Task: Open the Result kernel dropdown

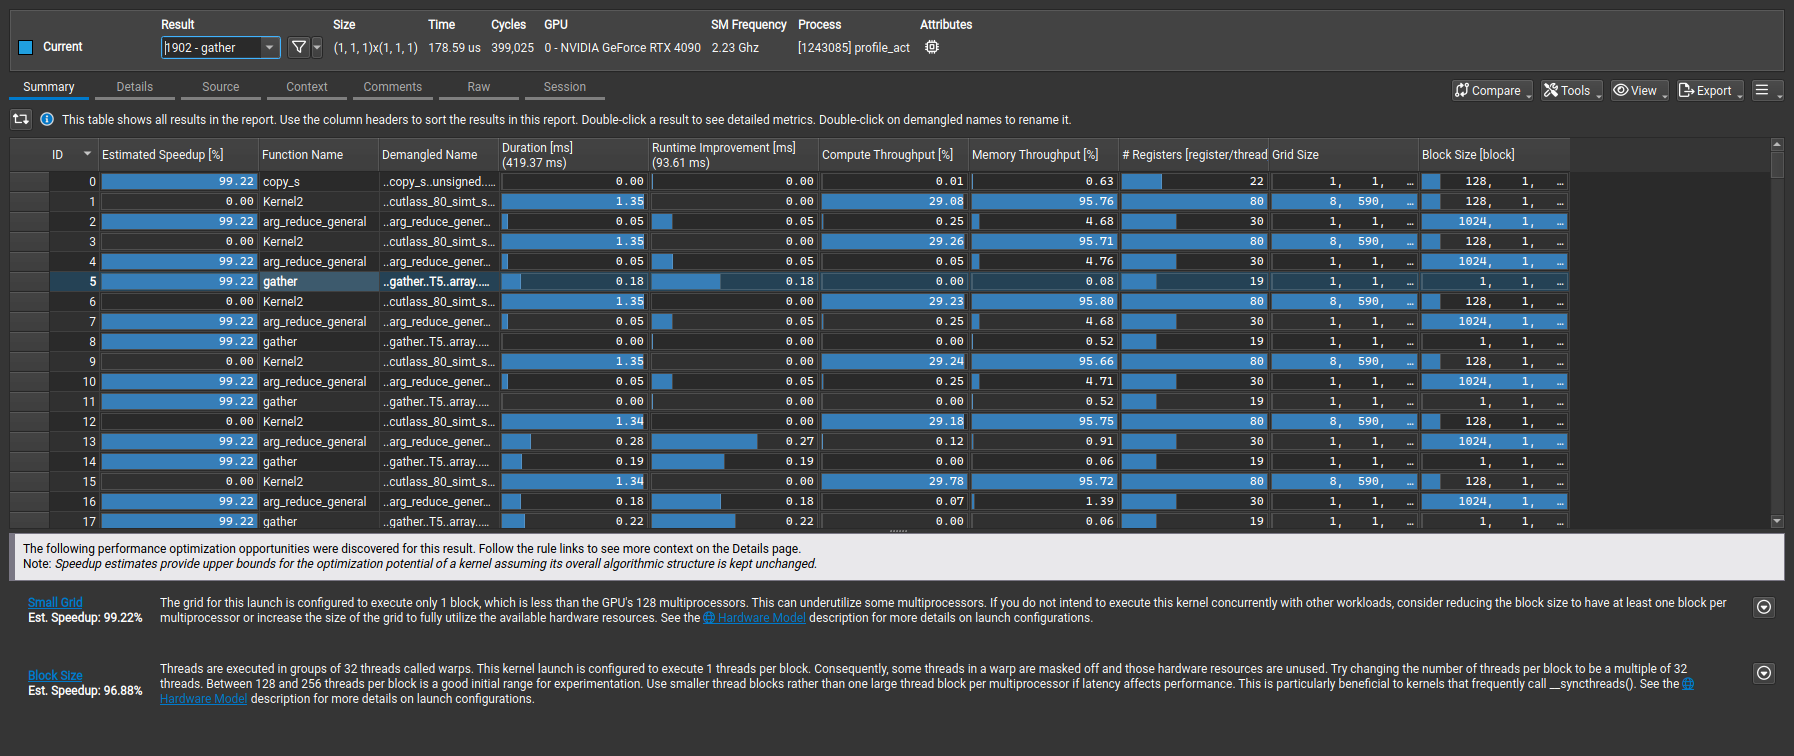Action: [269, 47]
